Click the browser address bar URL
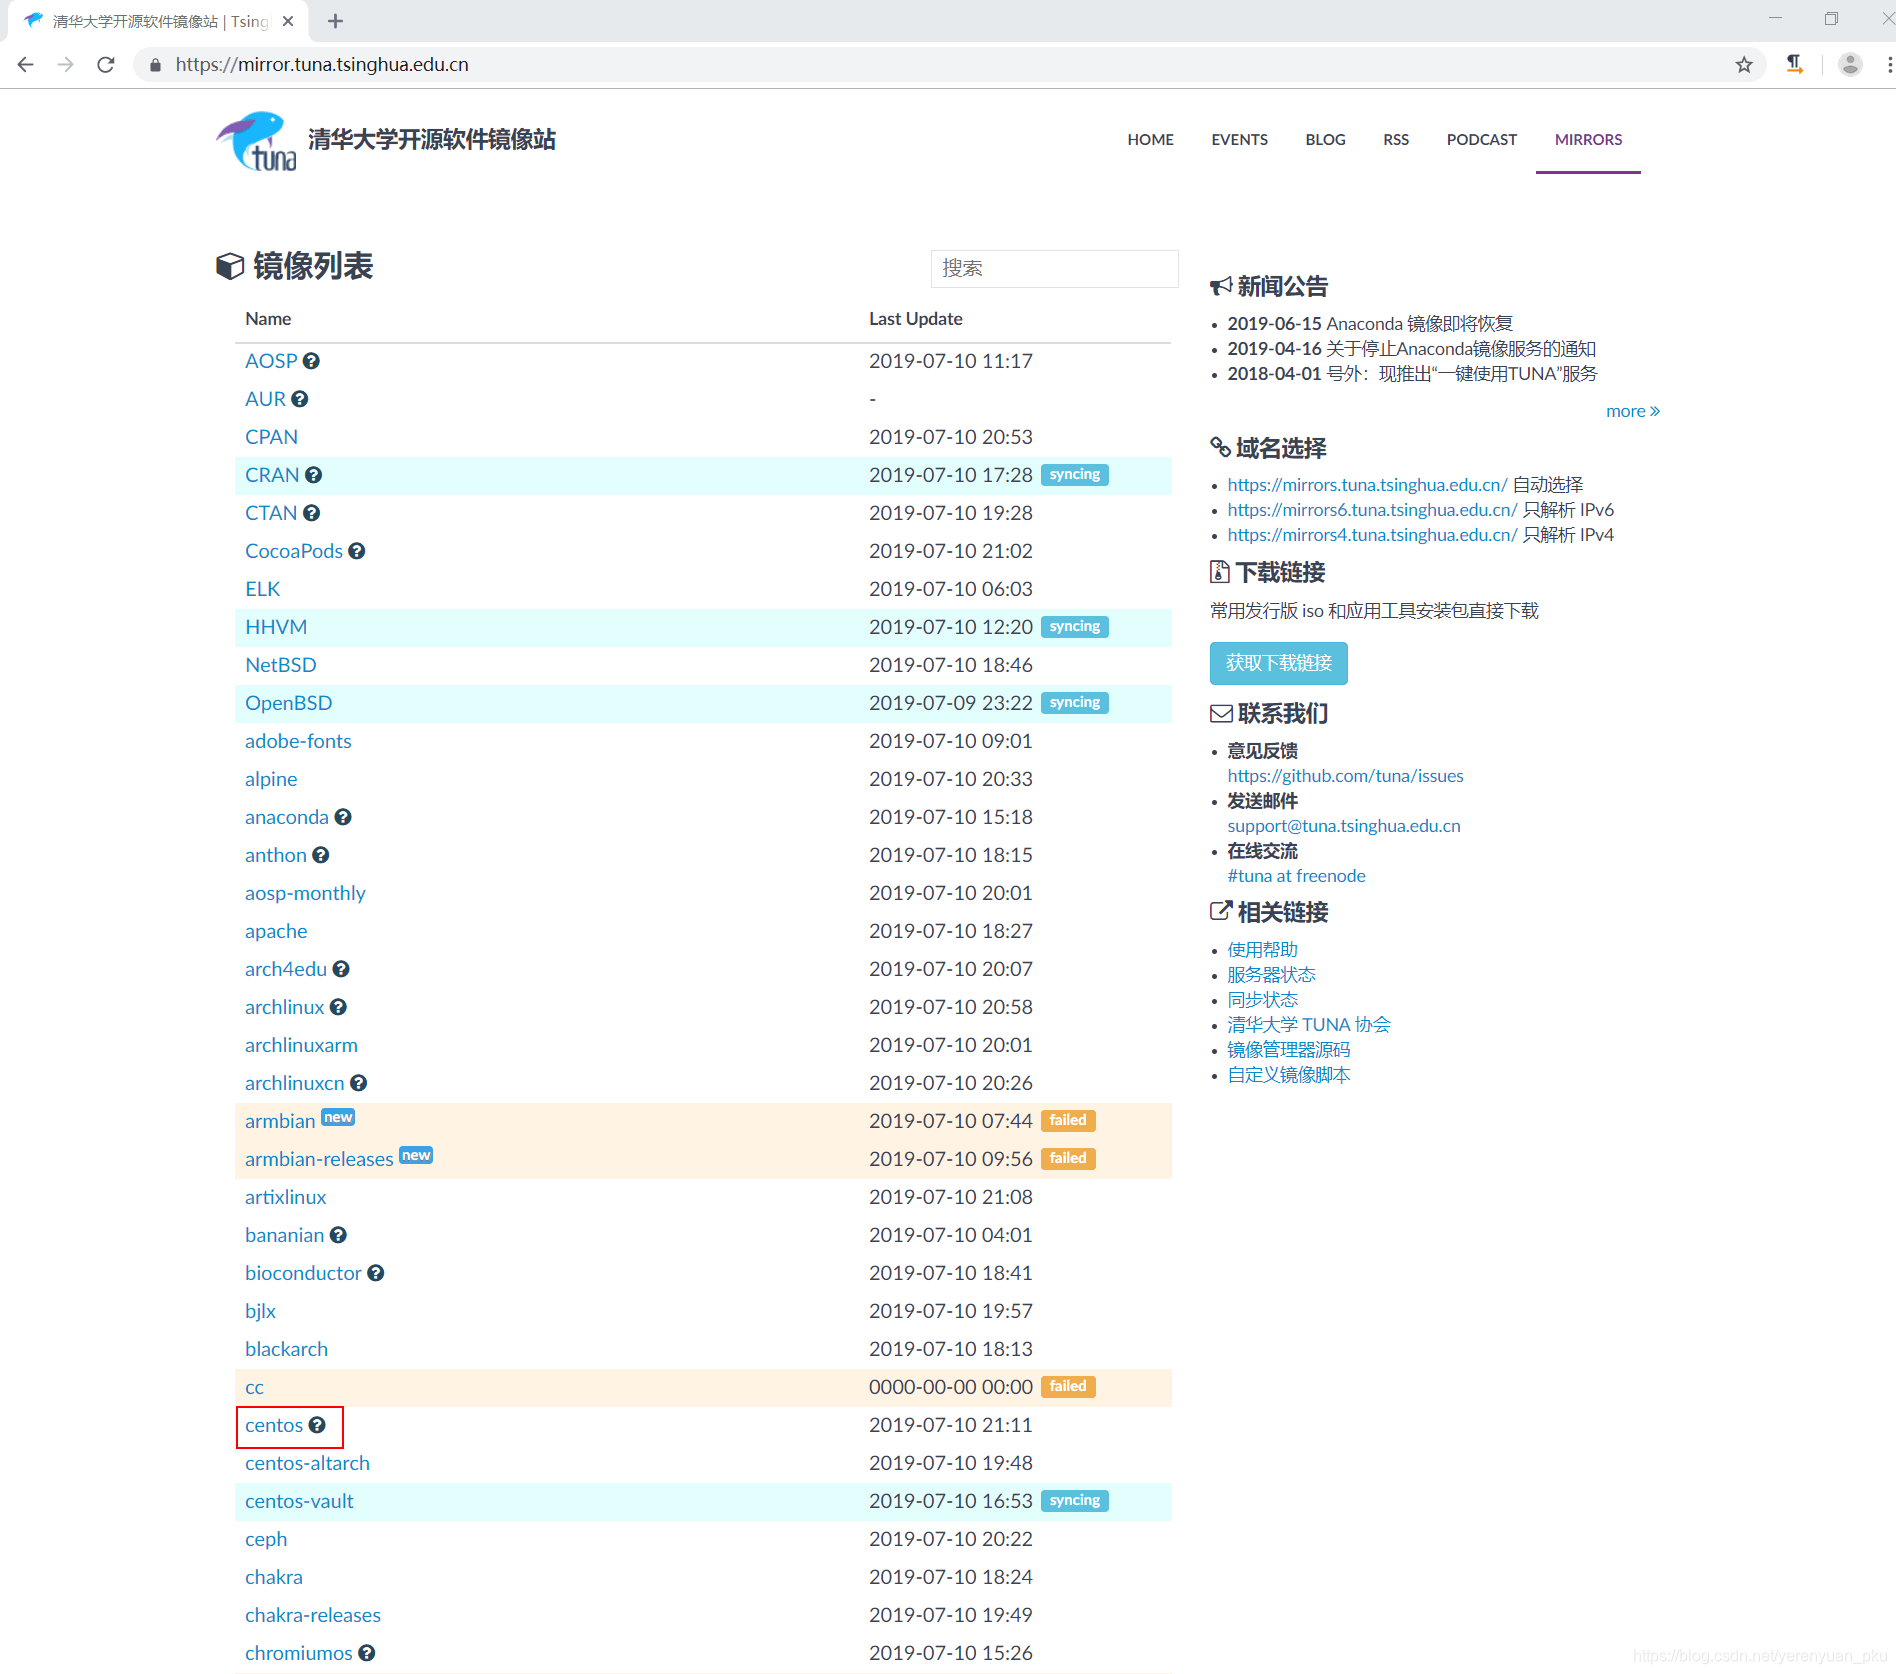This screenshot has height=1674, width=1896. (322, 65)
